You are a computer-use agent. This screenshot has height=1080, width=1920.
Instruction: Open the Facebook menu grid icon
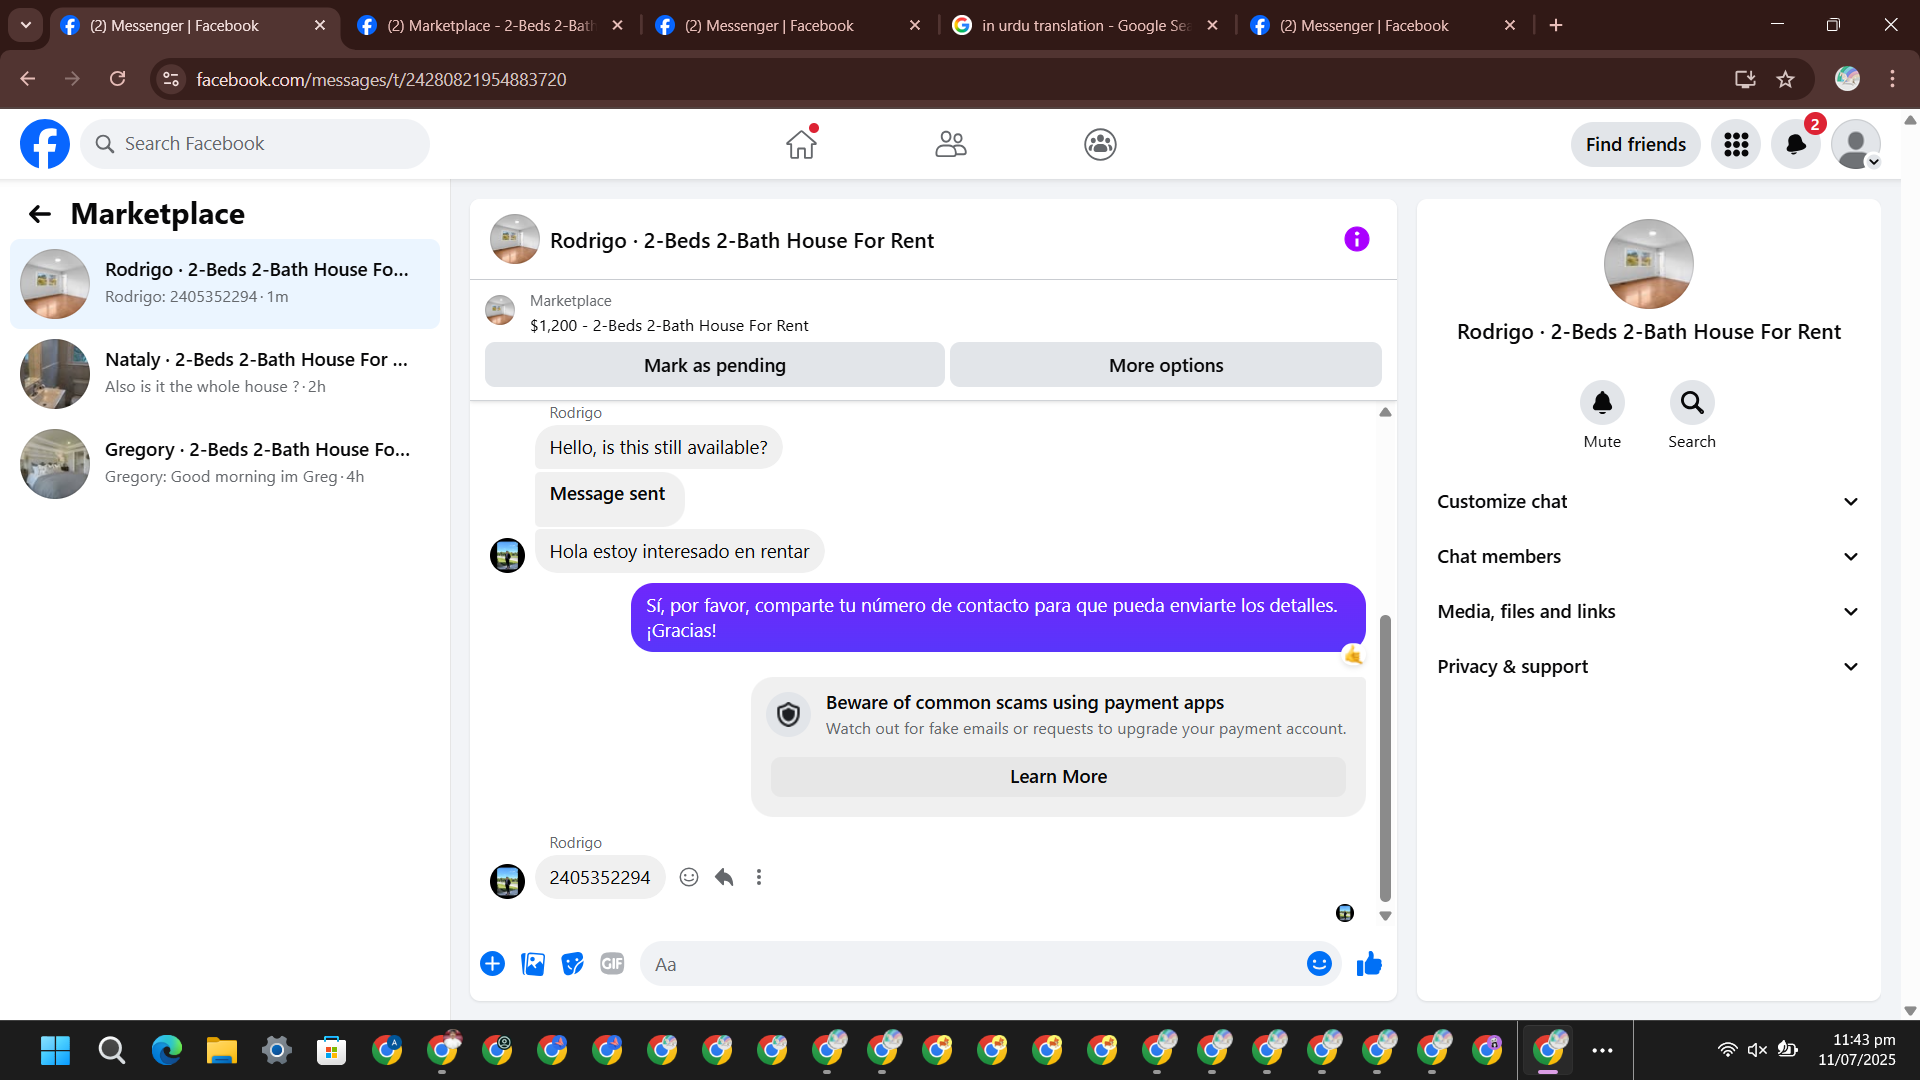pyautogui.click(x=1736, y=145)
